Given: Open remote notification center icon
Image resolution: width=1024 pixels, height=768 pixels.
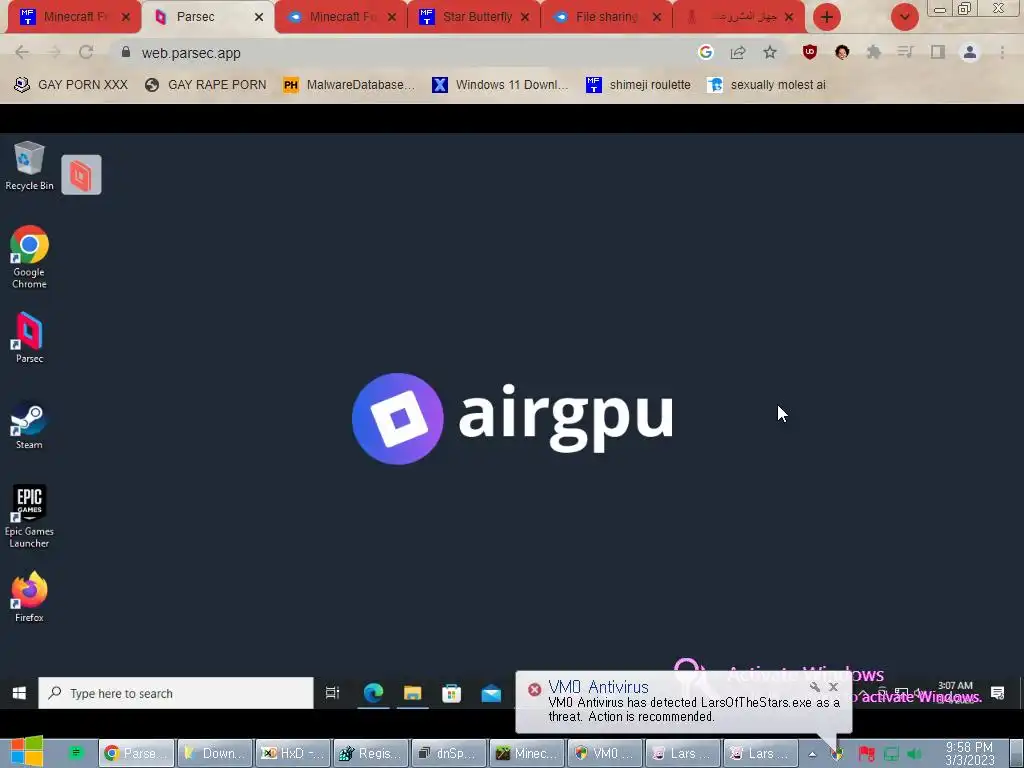Looking at the screenshot, I should 997,693.
